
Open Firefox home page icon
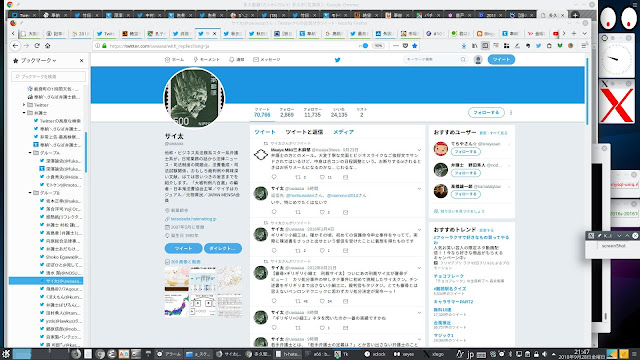(x=47, y=46)
